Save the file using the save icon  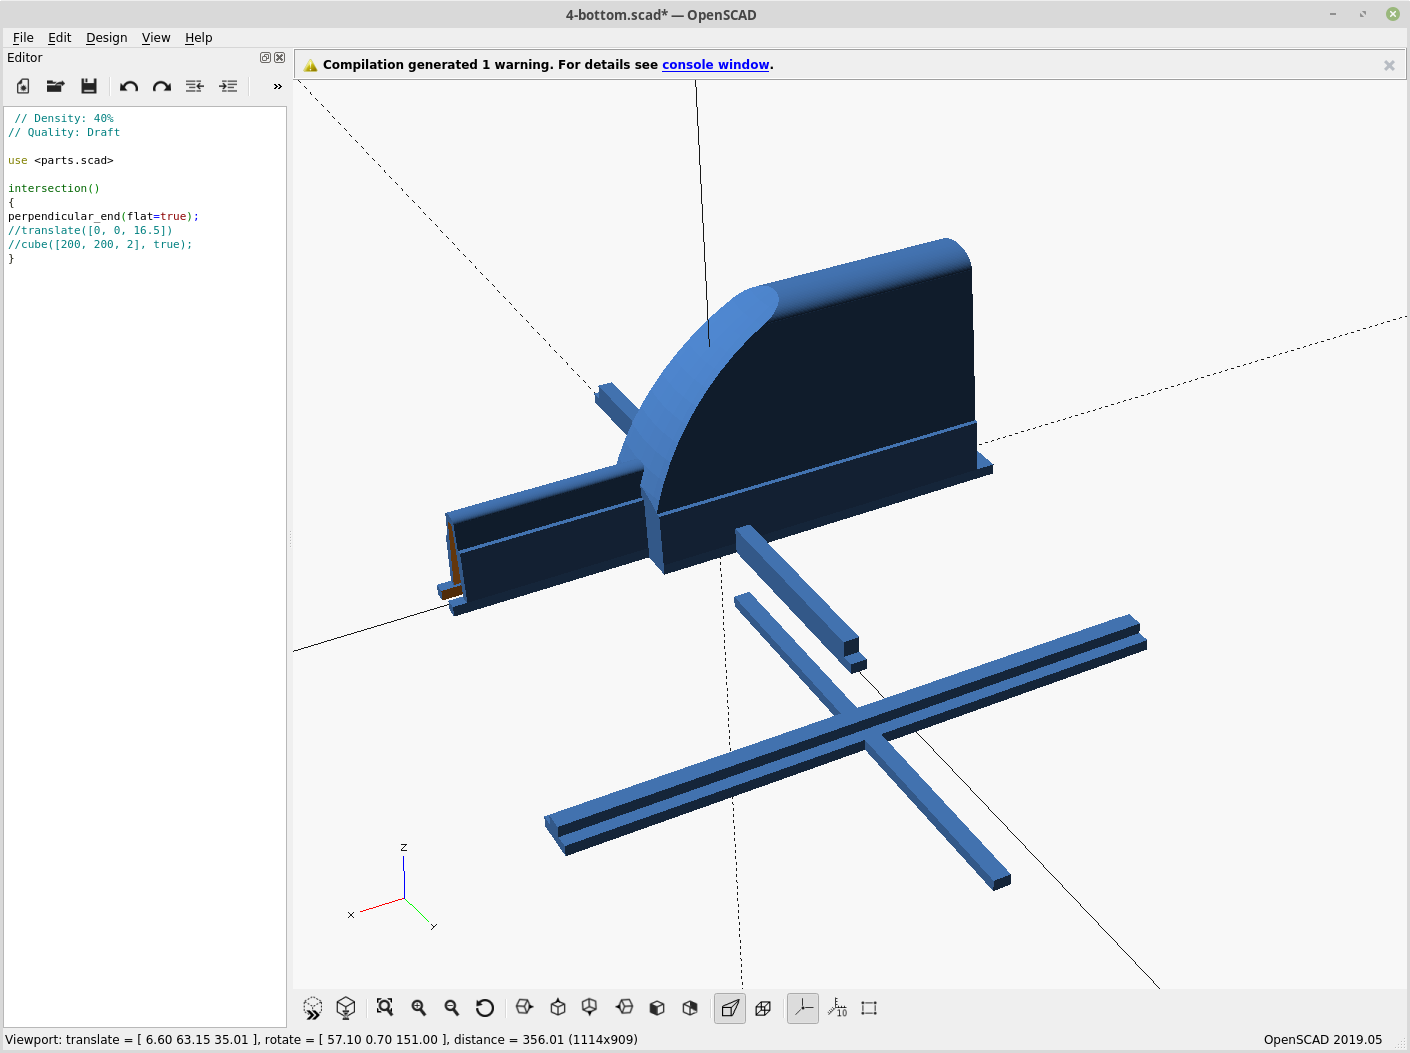89,86
